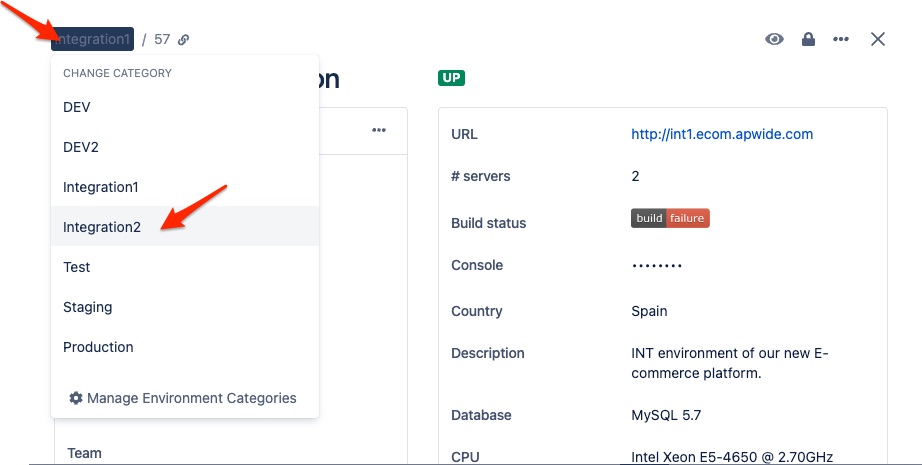The height and width of the screenshot is (465, 922).
Task: Select Production category
Action: coord(98,347)
